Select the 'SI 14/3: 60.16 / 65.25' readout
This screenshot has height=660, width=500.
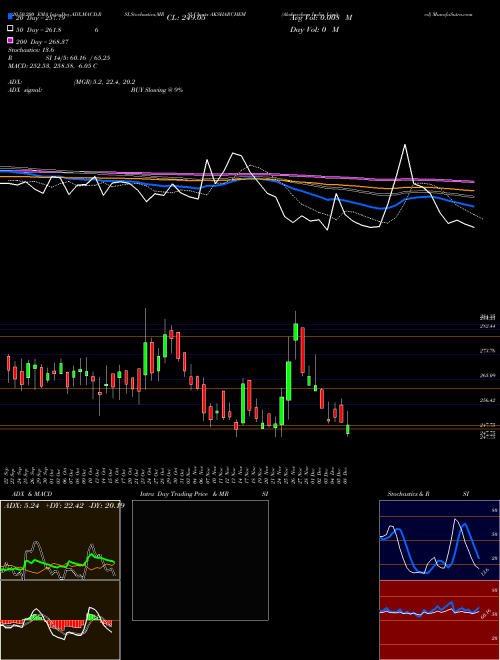click(78, 58)
